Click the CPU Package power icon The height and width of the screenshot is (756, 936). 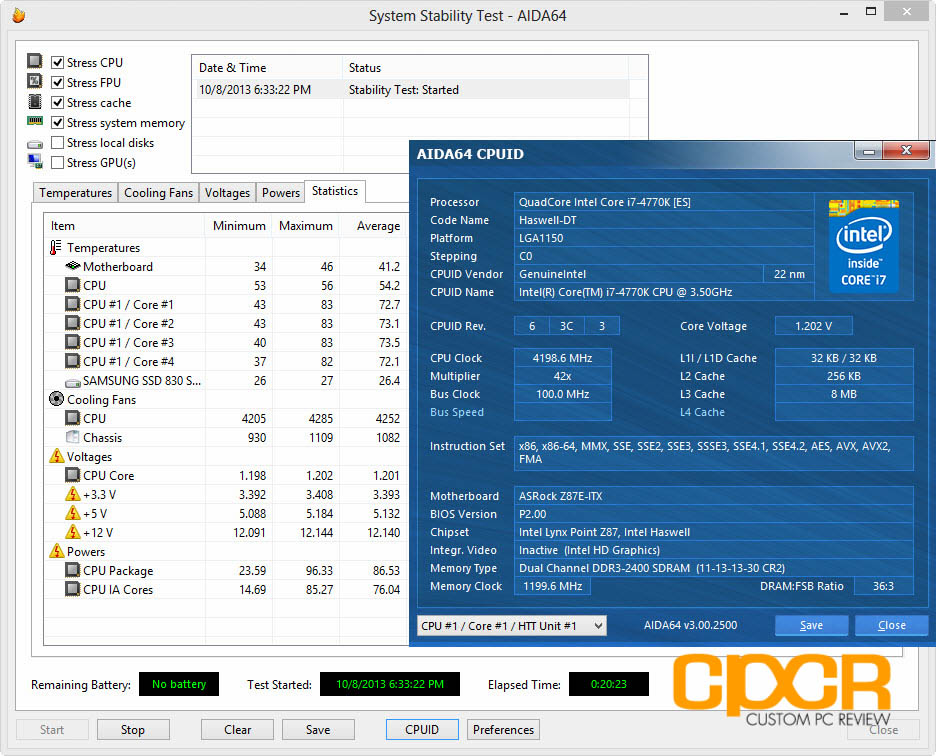[72, 570]
